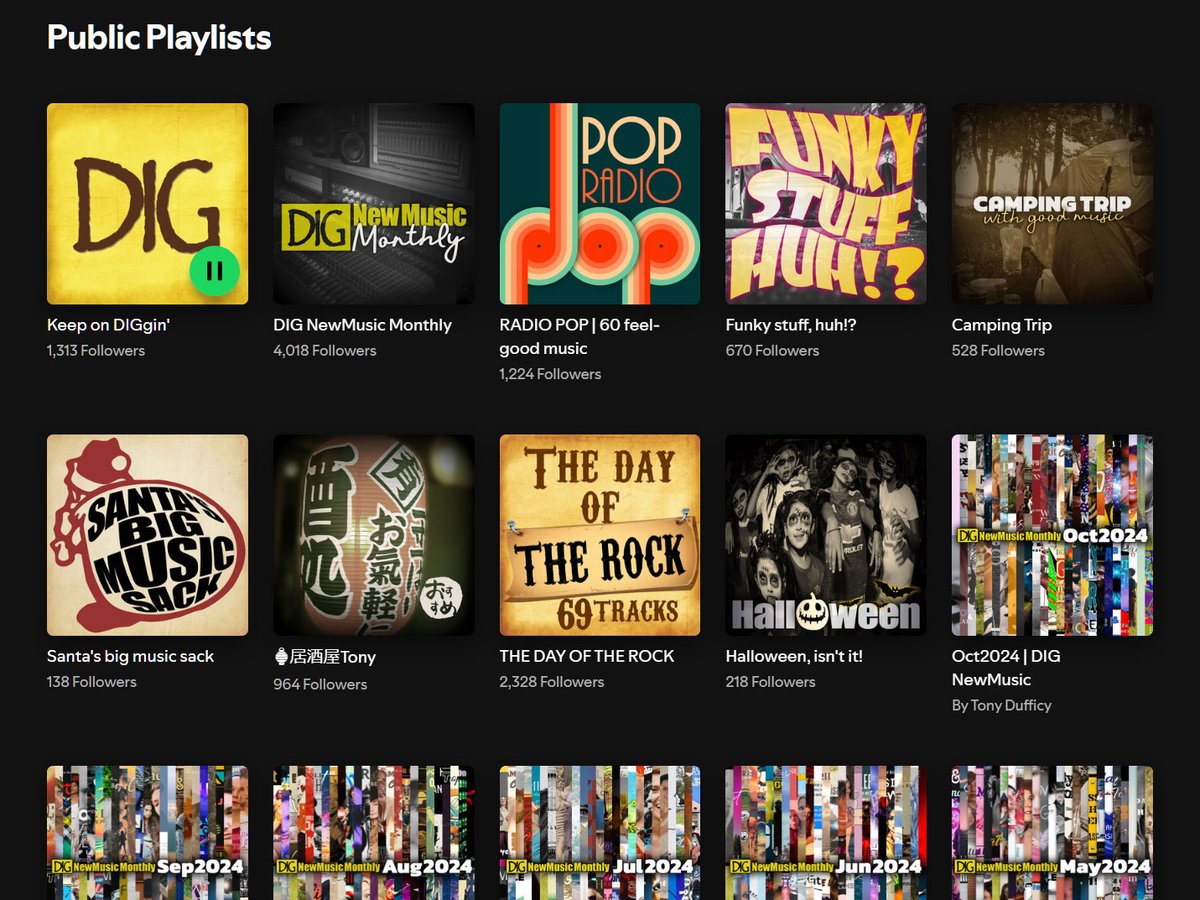
Task: Open the Japanese lantern playlist cover
Action: coord(374,535)
